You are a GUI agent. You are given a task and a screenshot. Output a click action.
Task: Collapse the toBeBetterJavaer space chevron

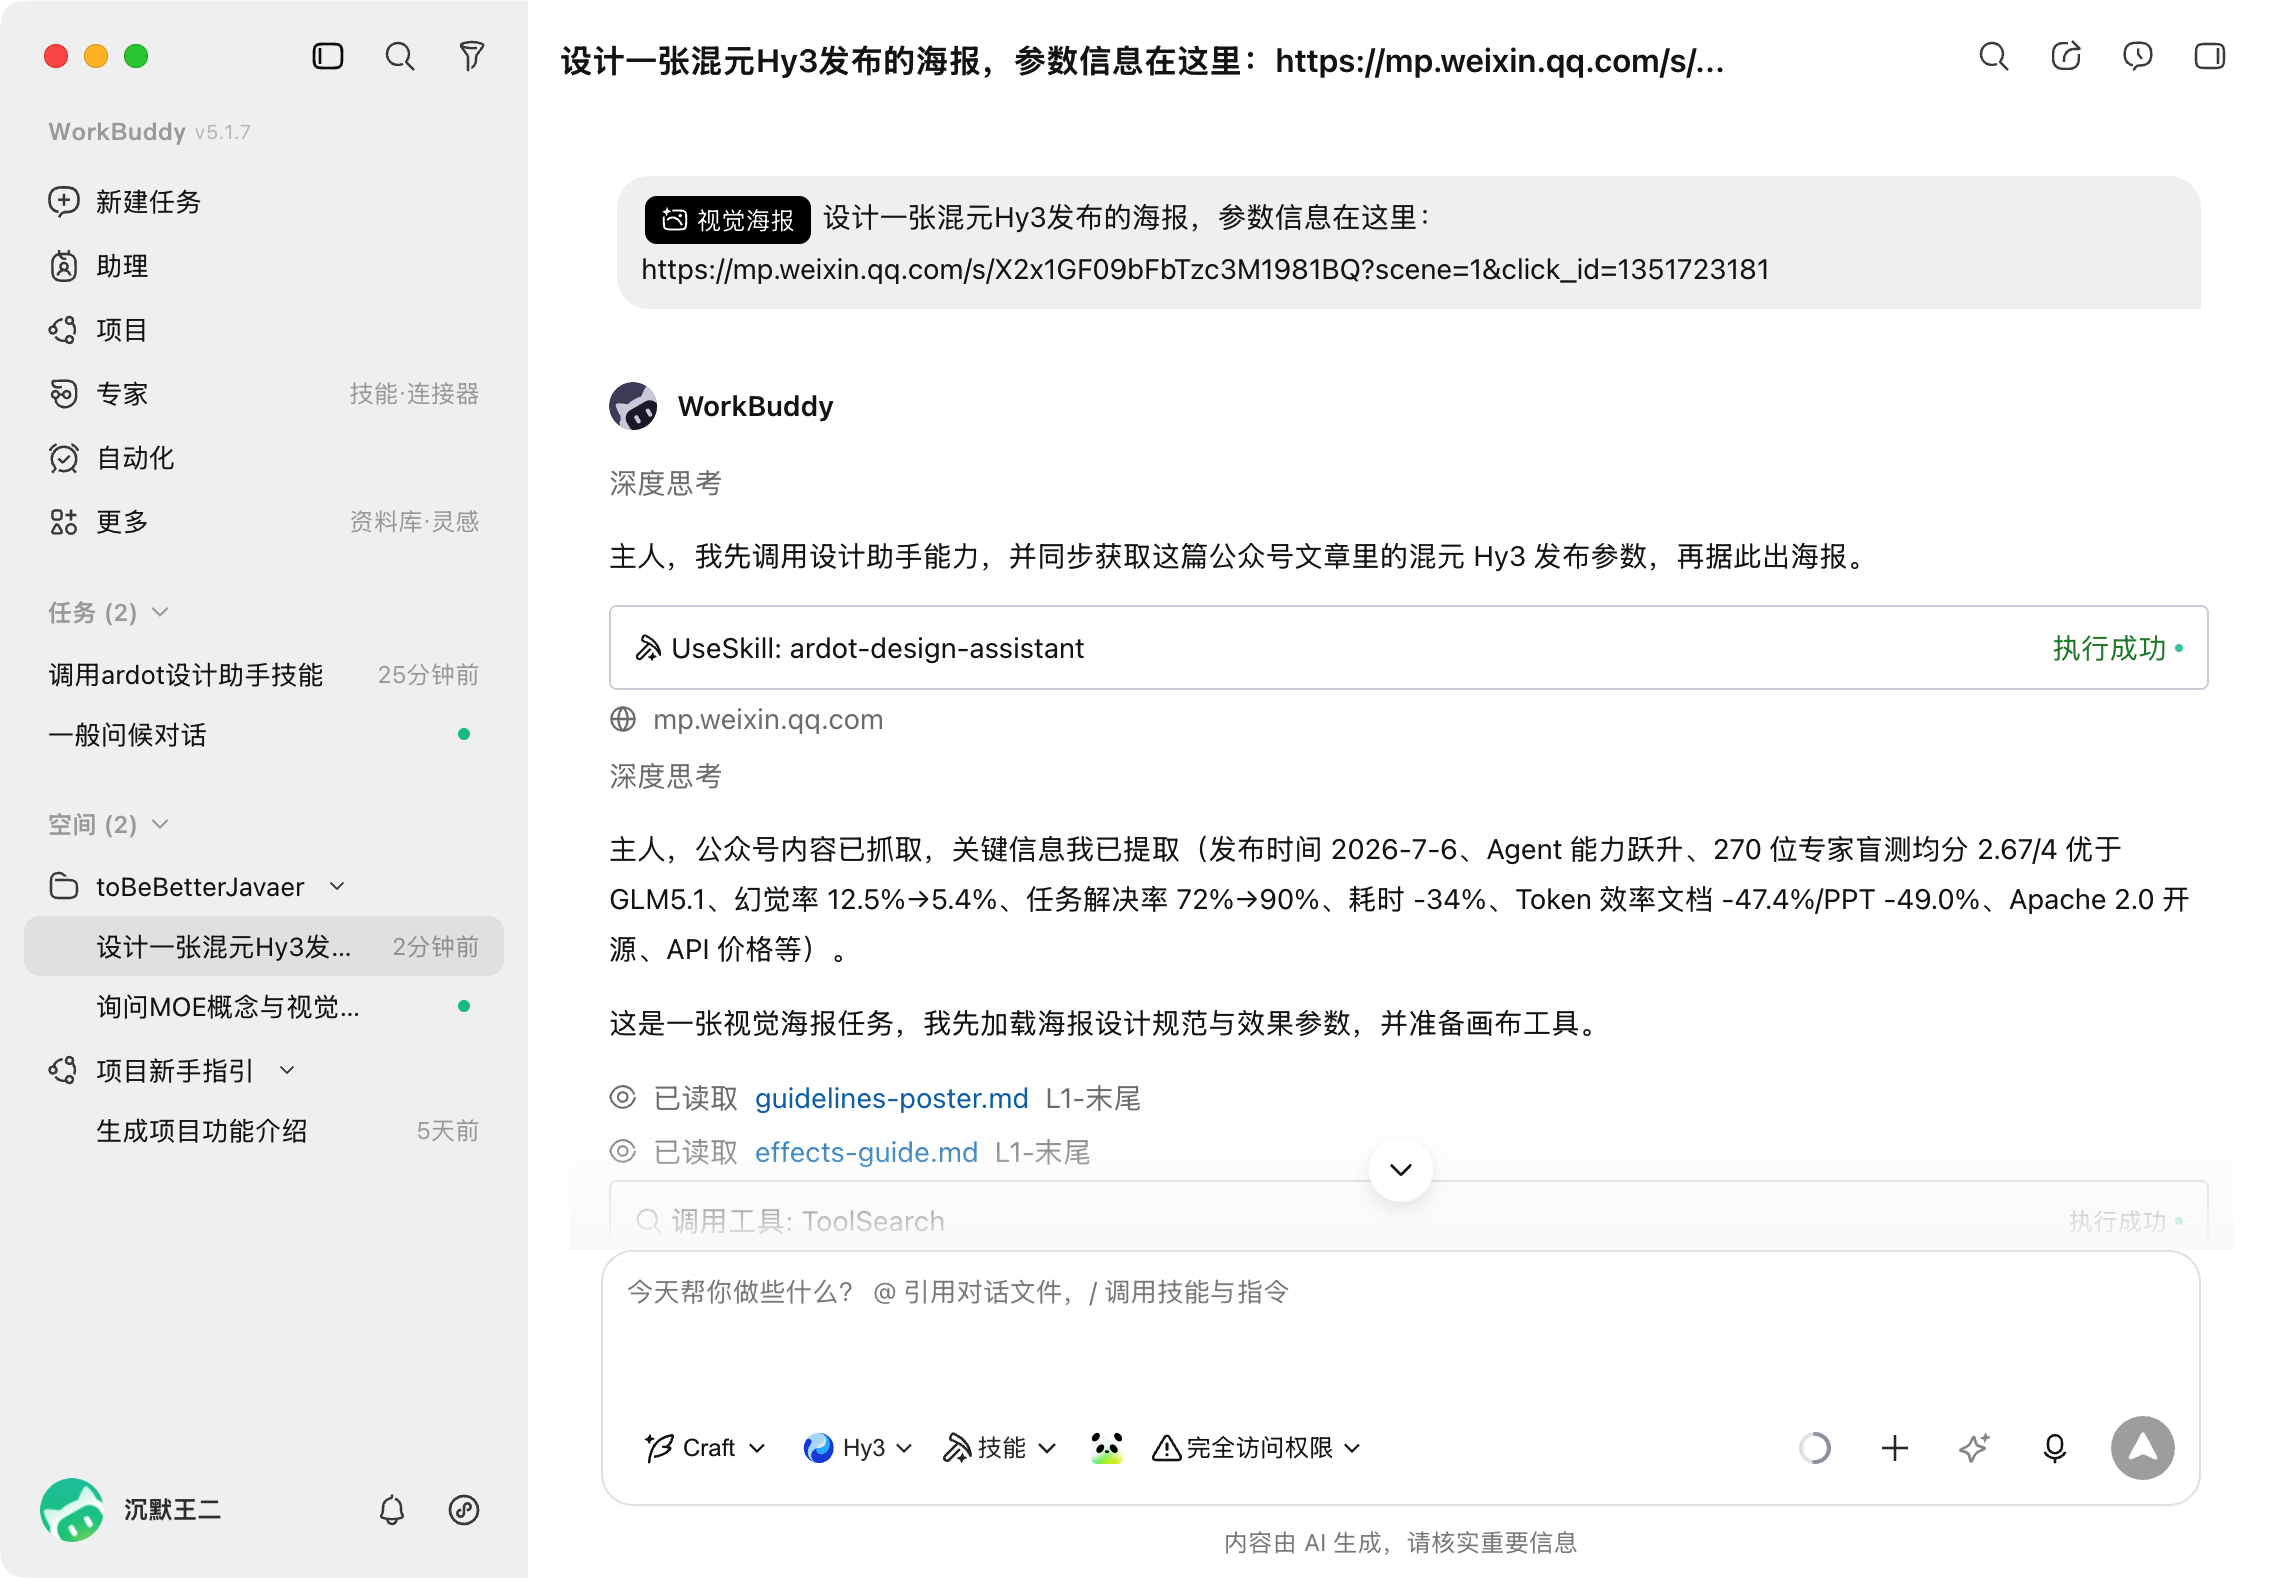point(338,887)
